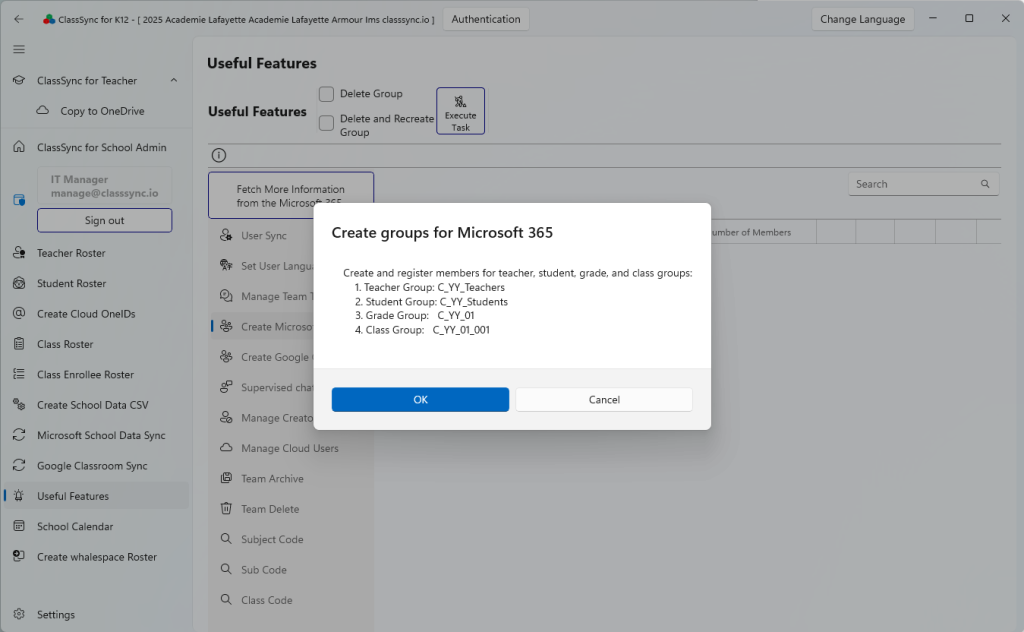Click Fetch More Information from Microsoft 365
The image size is (1024, 632).
[291, 195]
